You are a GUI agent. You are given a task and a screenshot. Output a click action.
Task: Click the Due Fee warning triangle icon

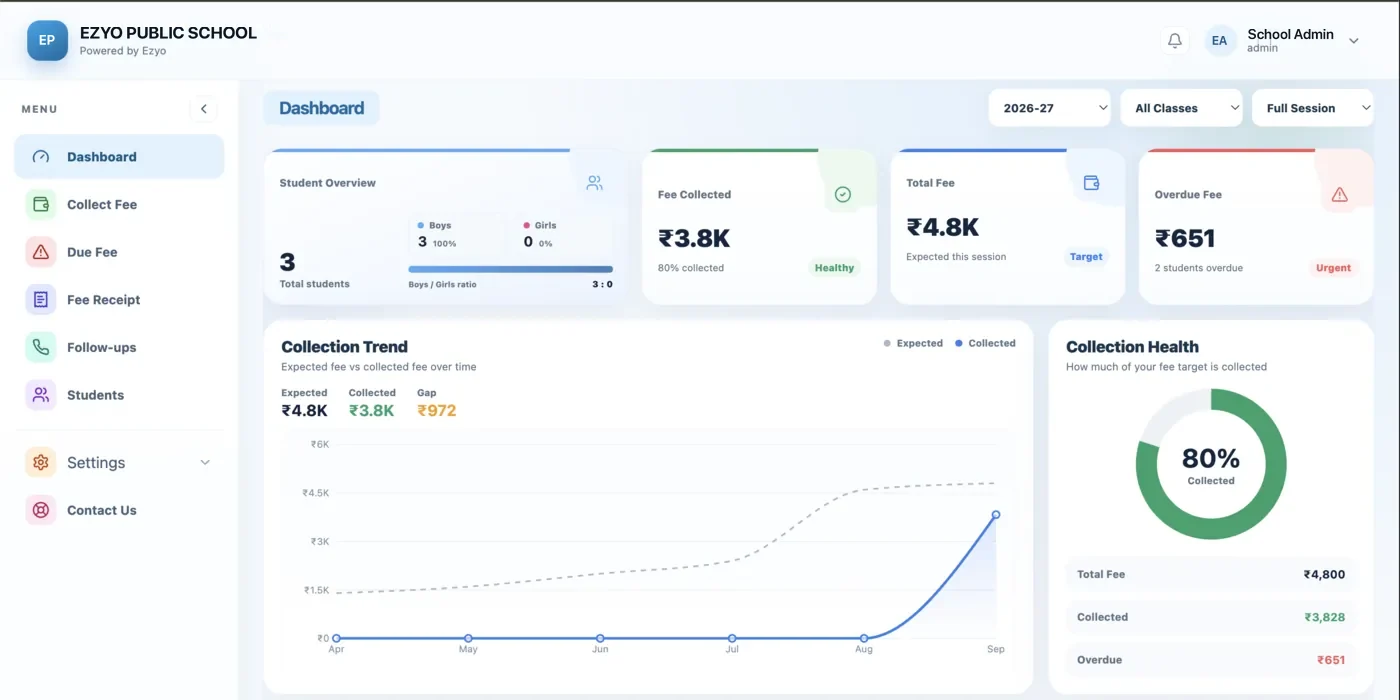(41, 252)
